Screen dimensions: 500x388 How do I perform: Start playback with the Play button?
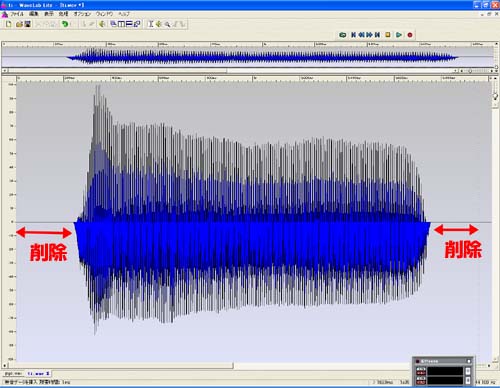click(x=399, y=35)
